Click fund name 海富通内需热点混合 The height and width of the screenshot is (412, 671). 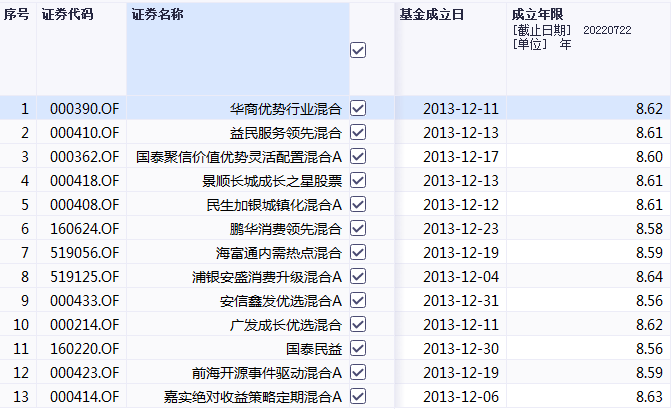(279, 252)
